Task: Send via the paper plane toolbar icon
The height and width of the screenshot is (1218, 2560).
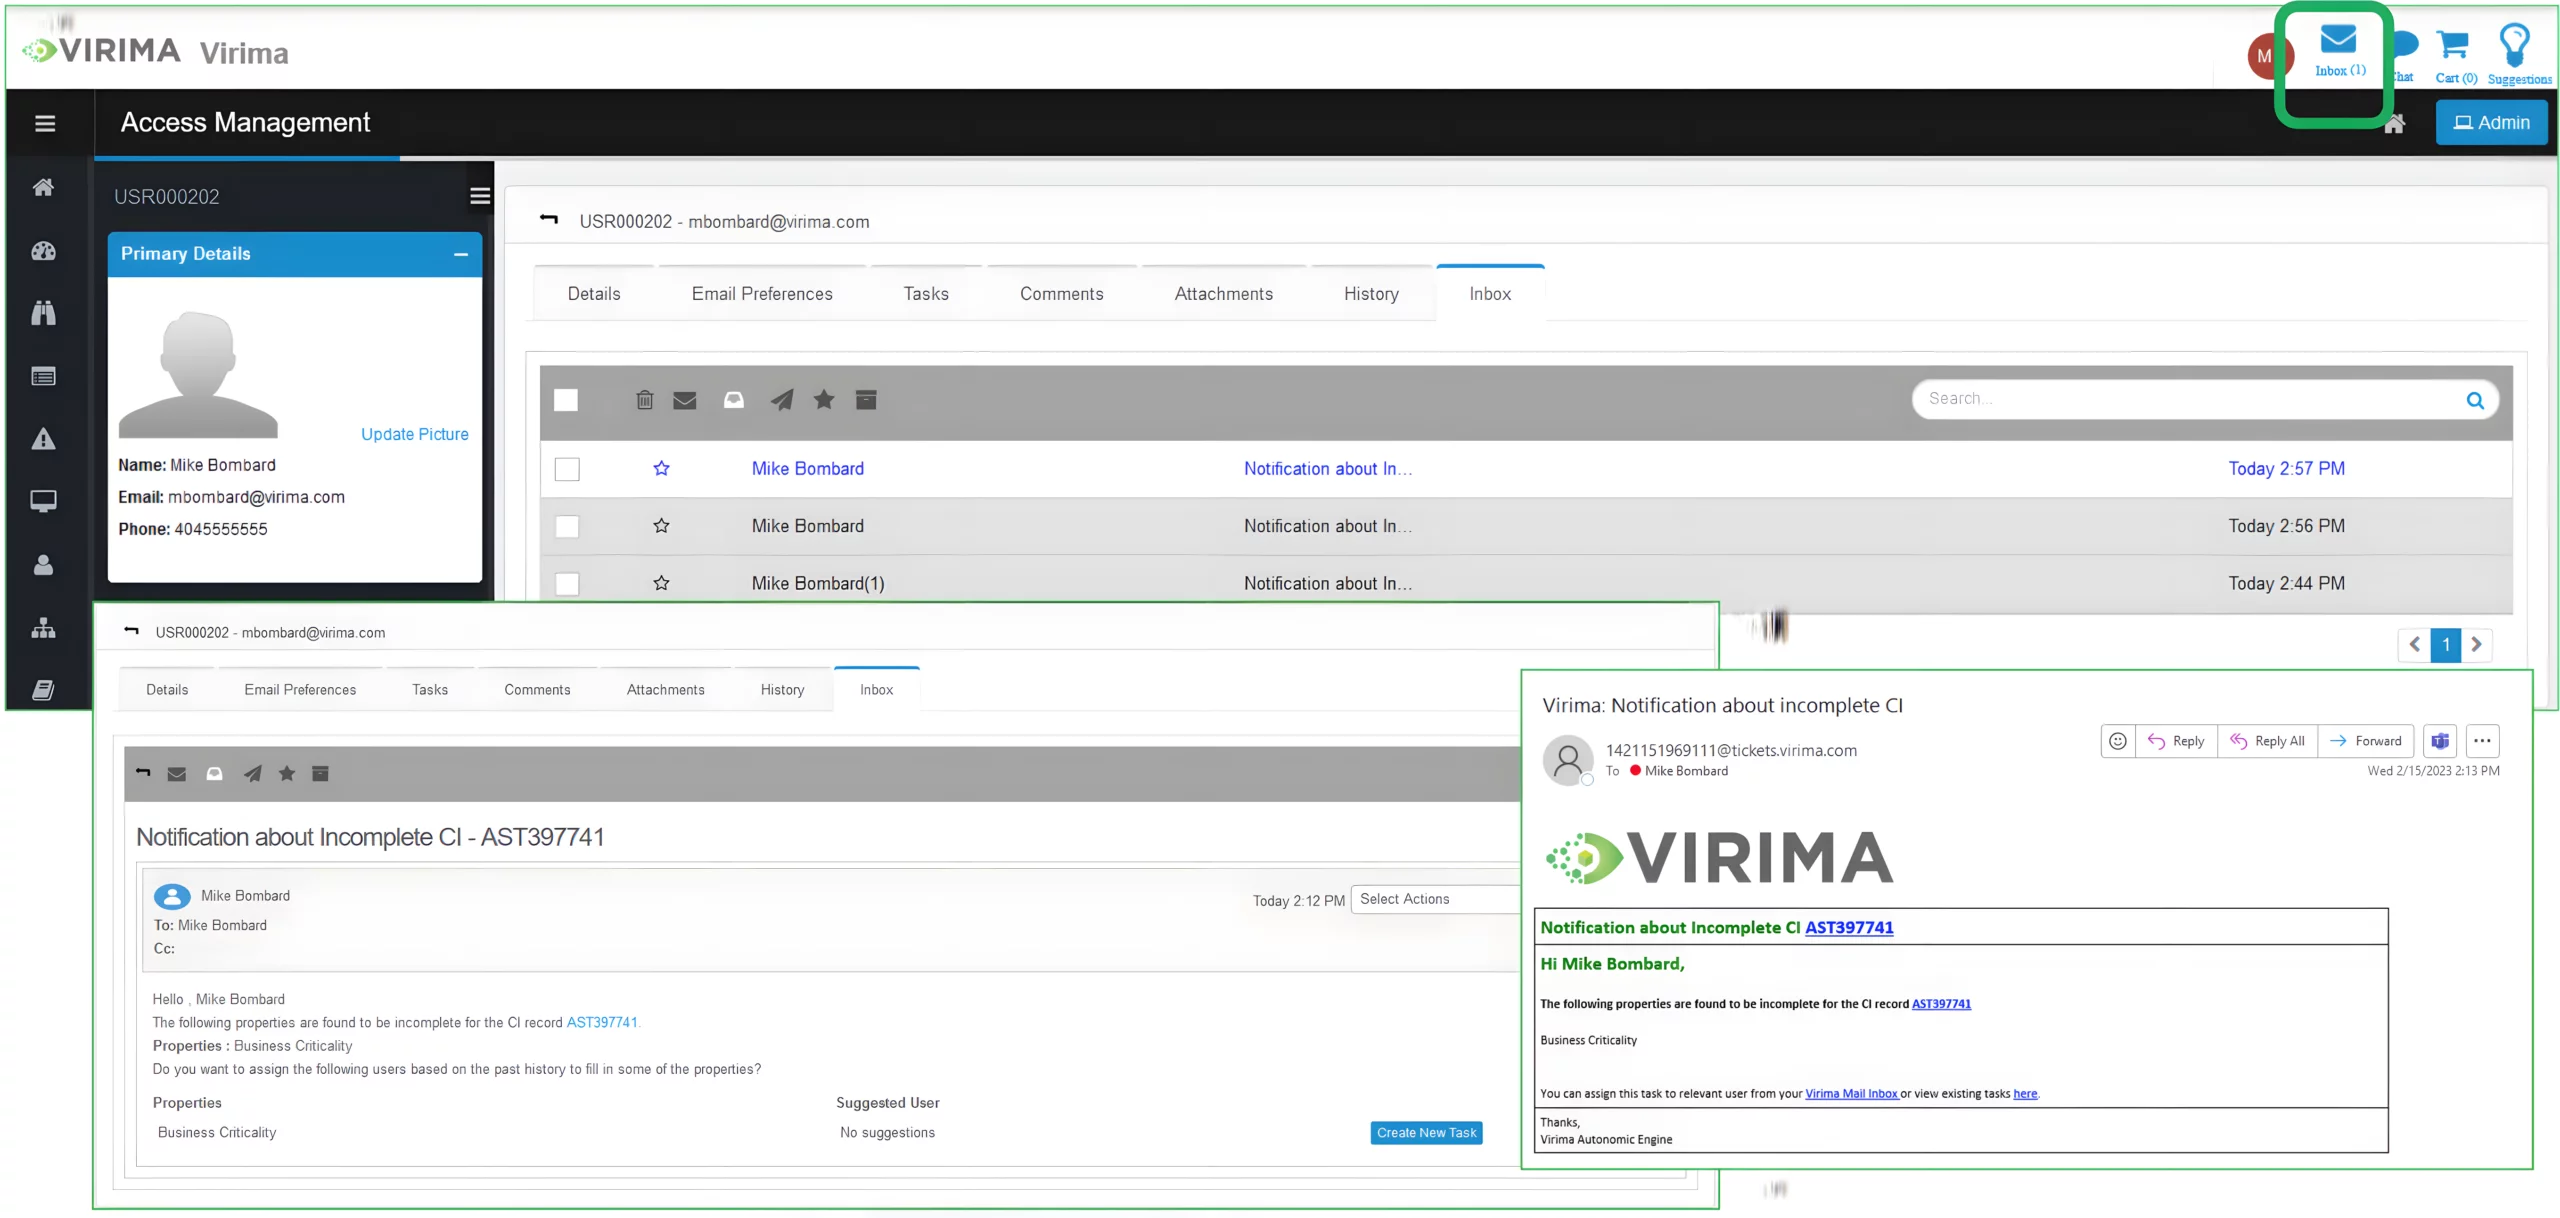Action: 781,400
